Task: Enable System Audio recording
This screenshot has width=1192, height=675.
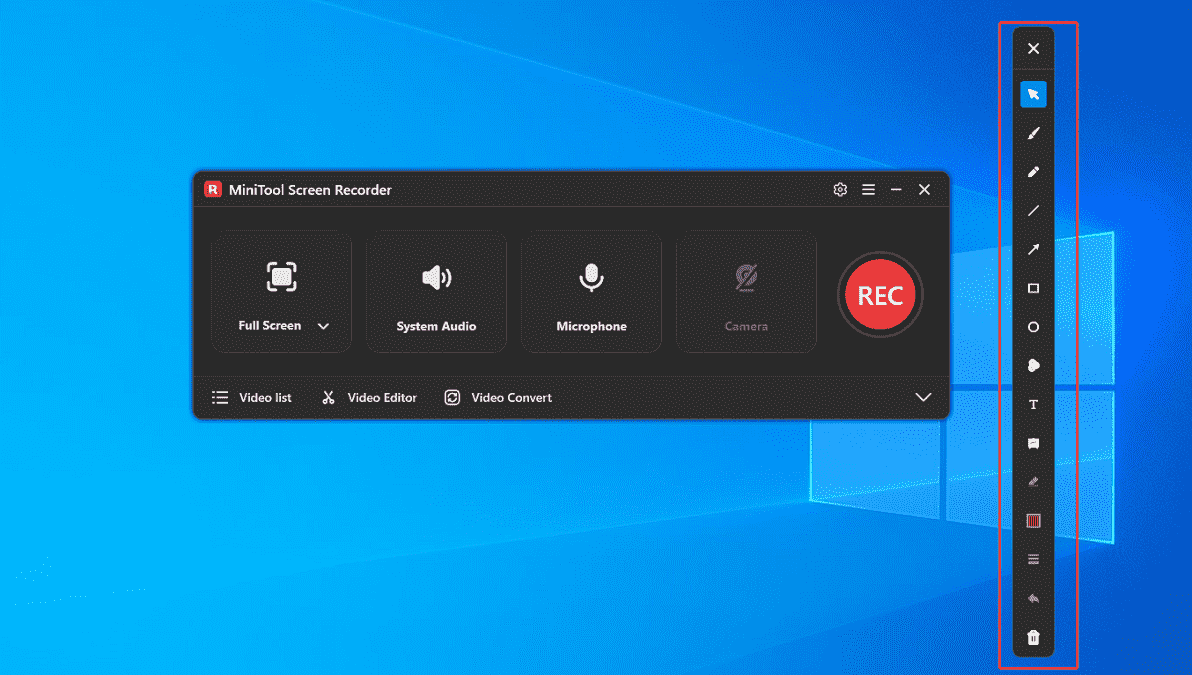Action: coord(436,291)
